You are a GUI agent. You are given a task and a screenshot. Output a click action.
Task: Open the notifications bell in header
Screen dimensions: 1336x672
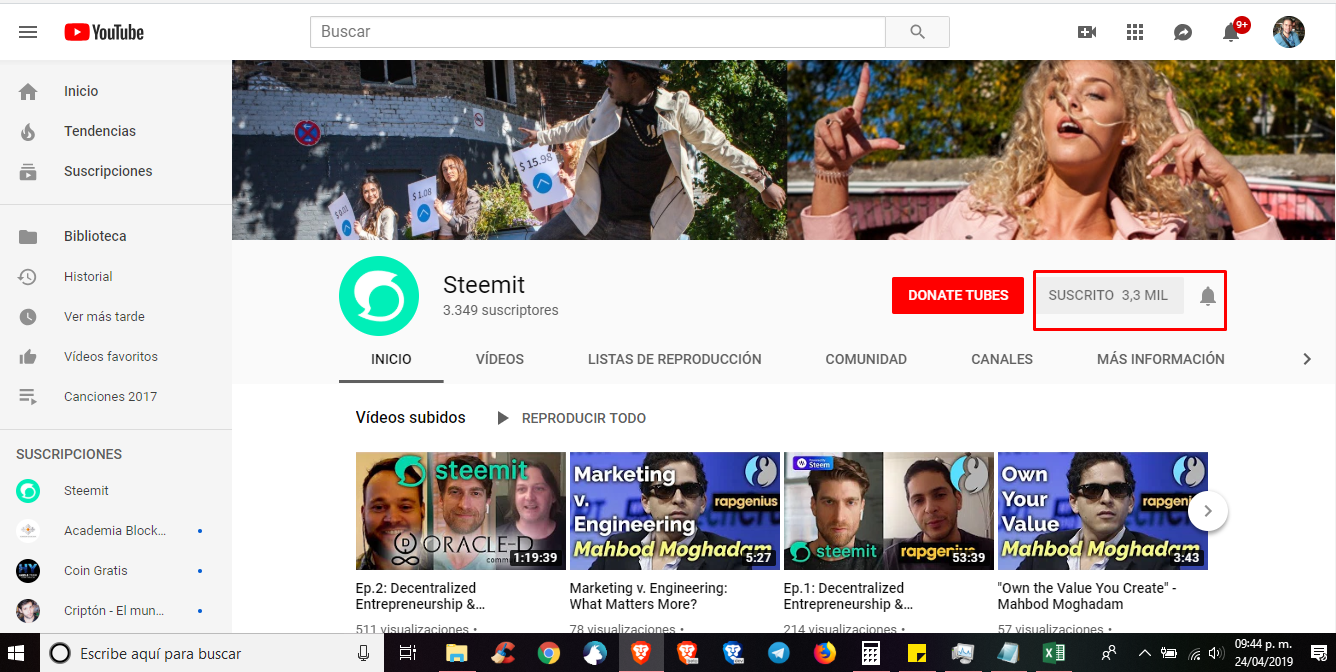click(x=1231, y=32)
